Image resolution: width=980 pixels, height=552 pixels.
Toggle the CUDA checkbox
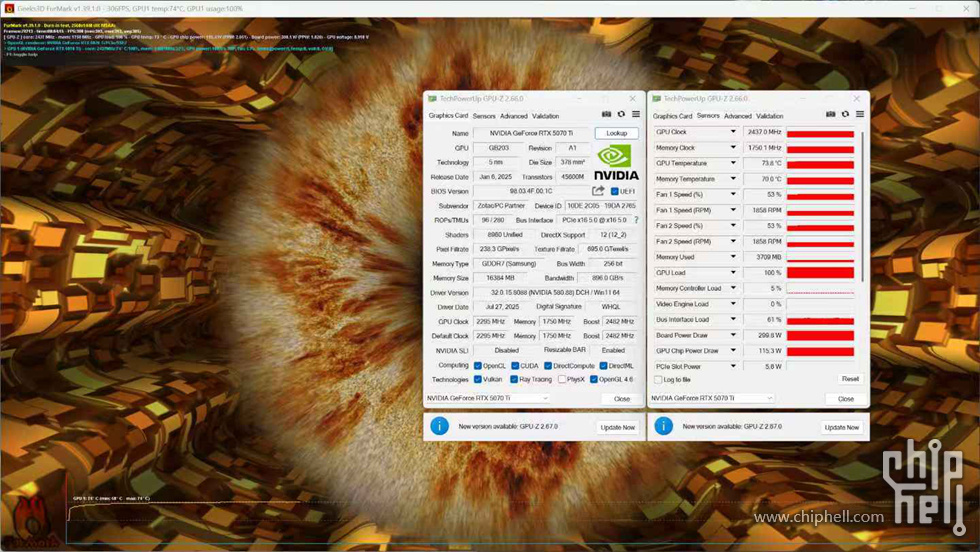pos(515,366)
